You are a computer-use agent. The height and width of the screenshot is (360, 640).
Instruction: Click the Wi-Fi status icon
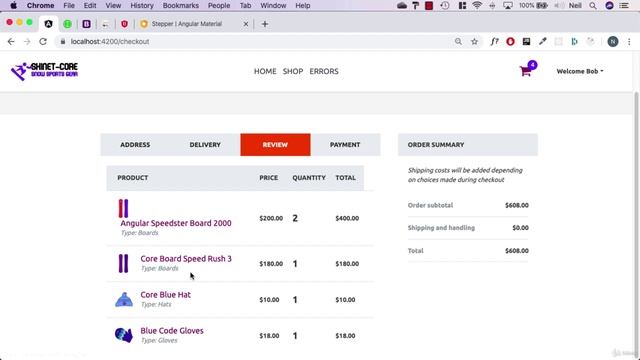pos(477,5)
